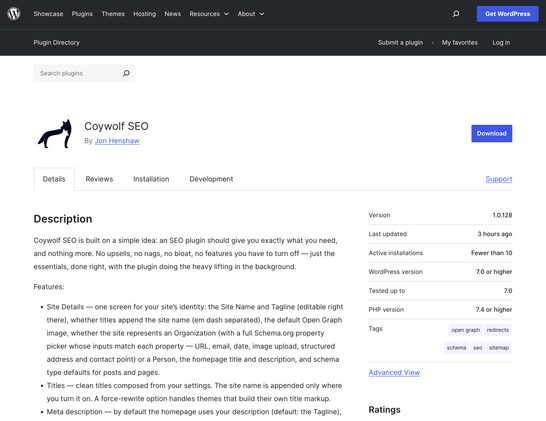Click the '7.4 or higher' PHP version value
Screen dimensions: 546x421
[494, 310]
